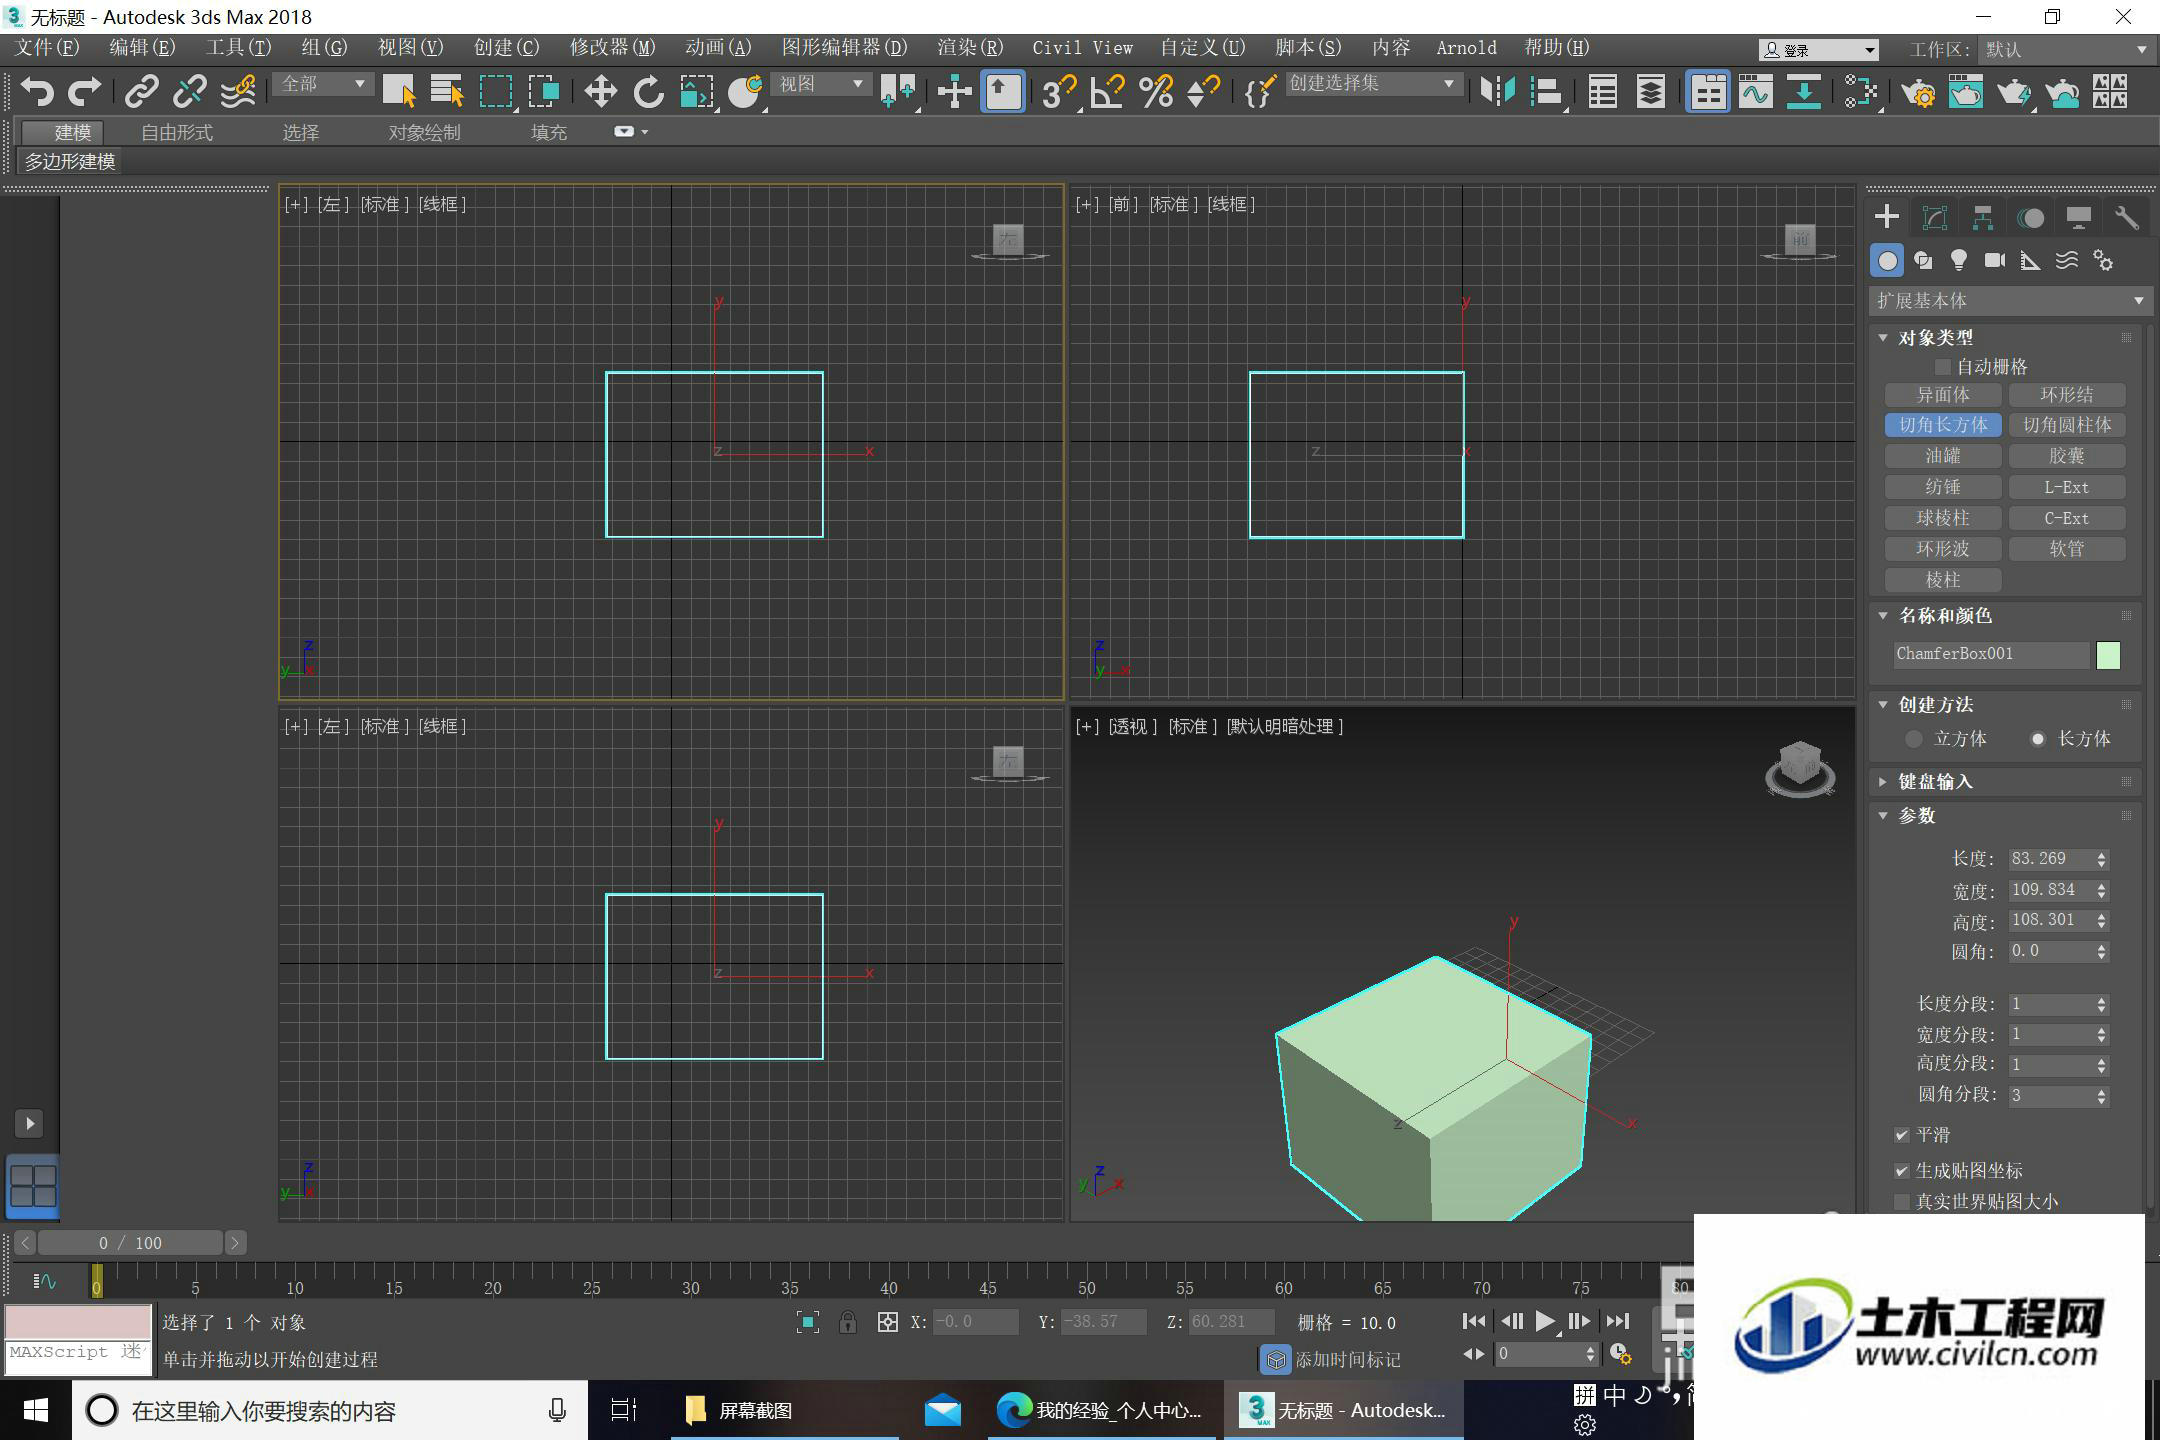Screen dimensions: 2160x1440
Task: Select the Rotate tool
Action: click(649, 92)
